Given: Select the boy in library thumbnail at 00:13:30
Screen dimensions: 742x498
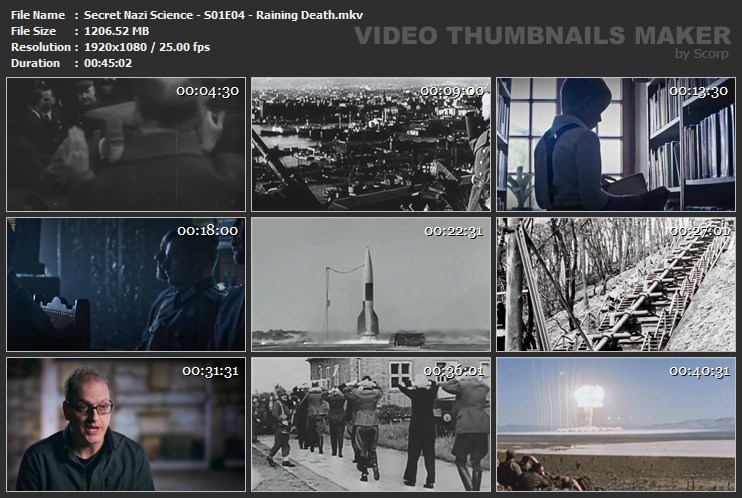Looking at the screenshot, I should 616,144.
